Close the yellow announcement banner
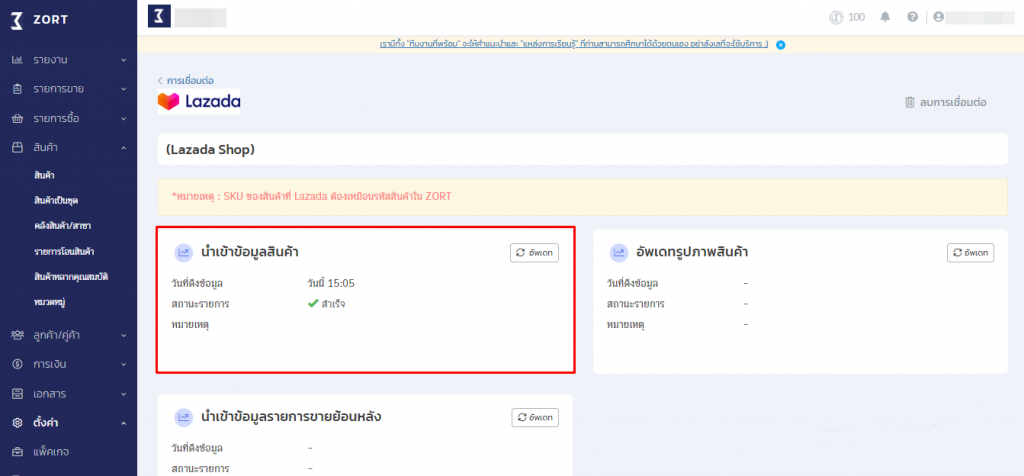The image size is (1024, 476). [x=780, y=45]
